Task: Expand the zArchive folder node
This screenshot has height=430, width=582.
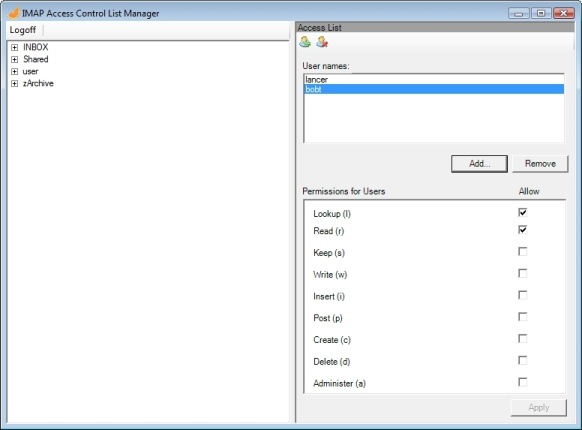Action: pos(14,84)
